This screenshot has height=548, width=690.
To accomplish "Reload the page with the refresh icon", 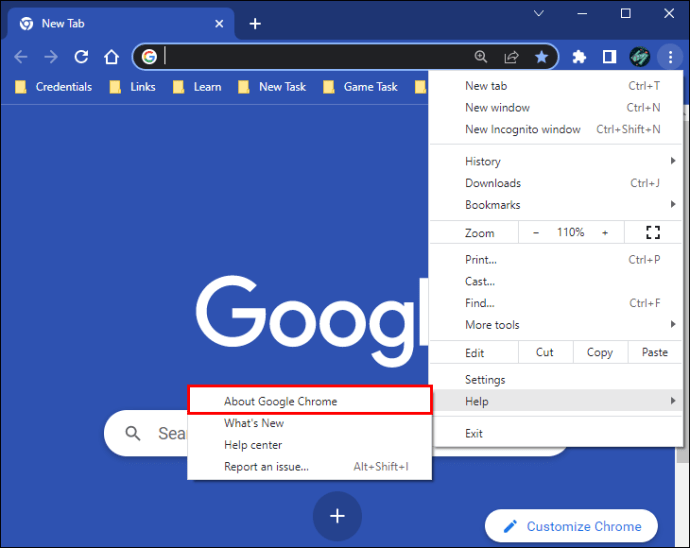I will 81,57.
